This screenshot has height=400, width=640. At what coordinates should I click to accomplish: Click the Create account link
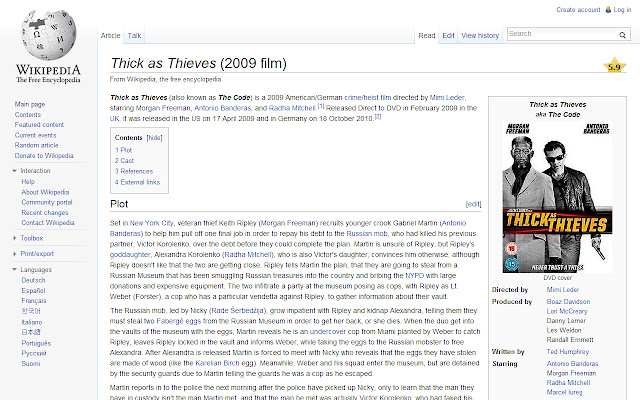pyautogui.click(x=578, y=9)
